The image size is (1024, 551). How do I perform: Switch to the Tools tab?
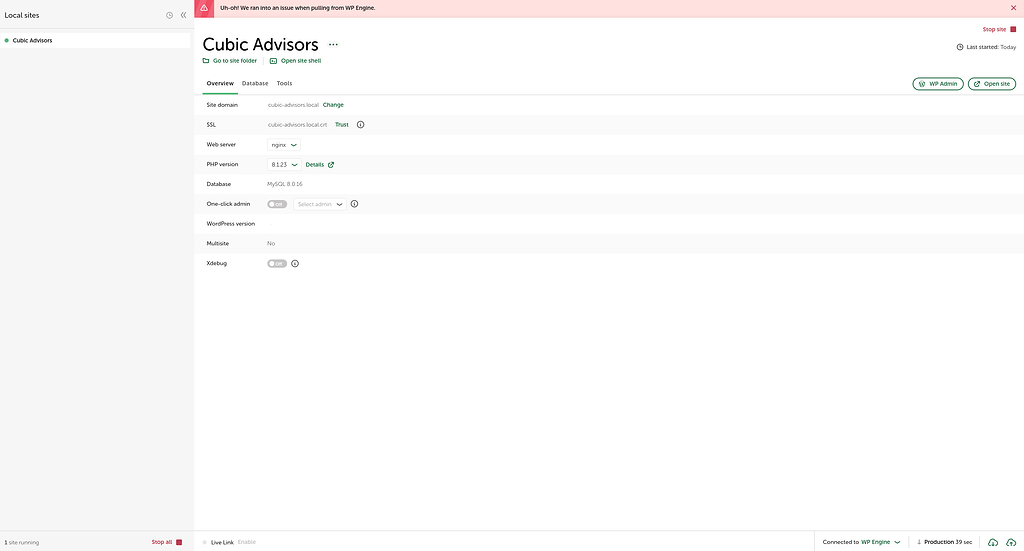(x=284, y=84)
